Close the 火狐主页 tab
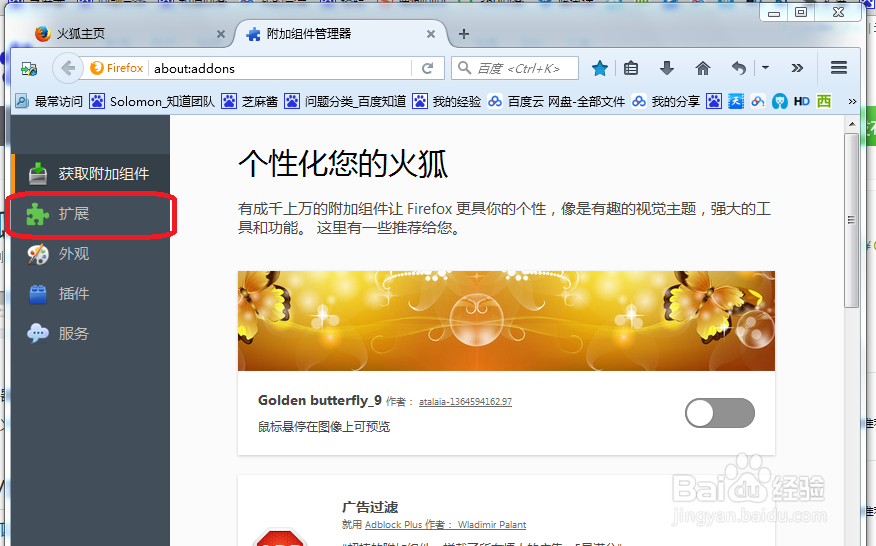 click(221, 34)
